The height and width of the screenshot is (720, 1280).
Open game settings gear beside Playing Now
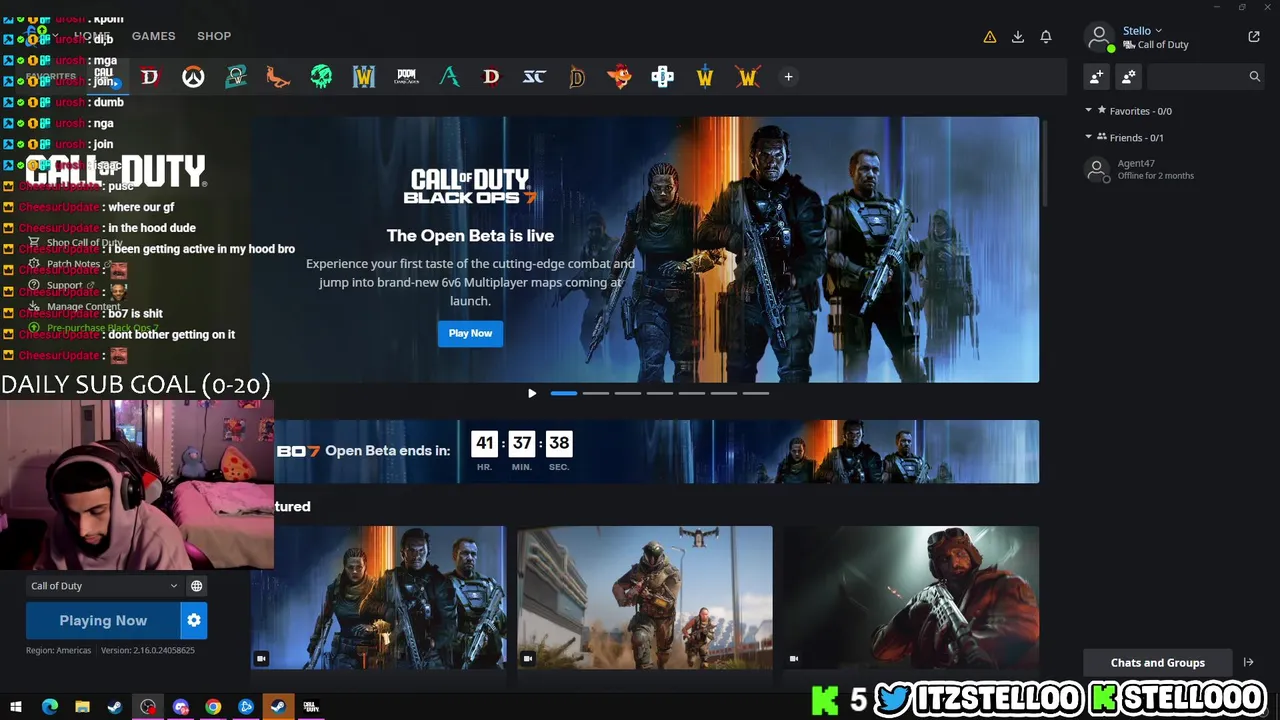coord(194,621)
